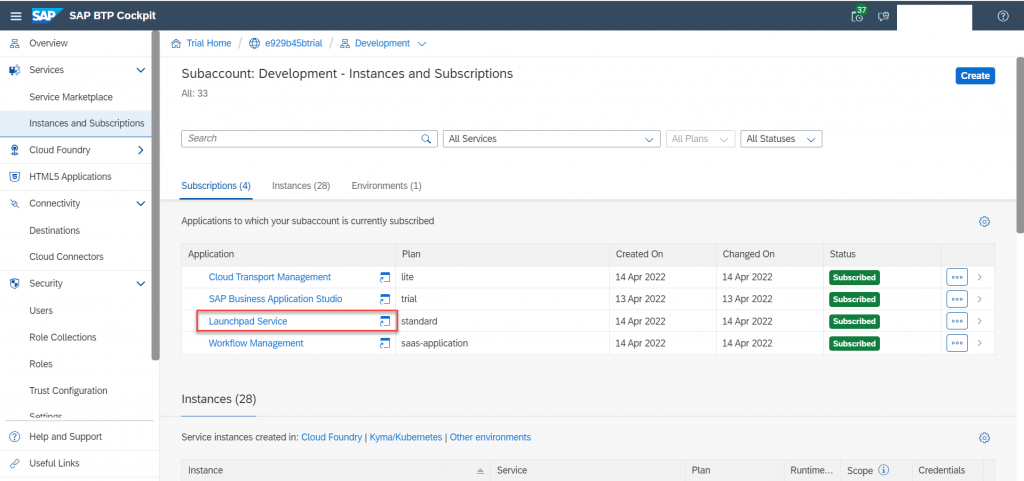Open the All Services dropdown
The image size is (1024, 481).
pos(551,139)
